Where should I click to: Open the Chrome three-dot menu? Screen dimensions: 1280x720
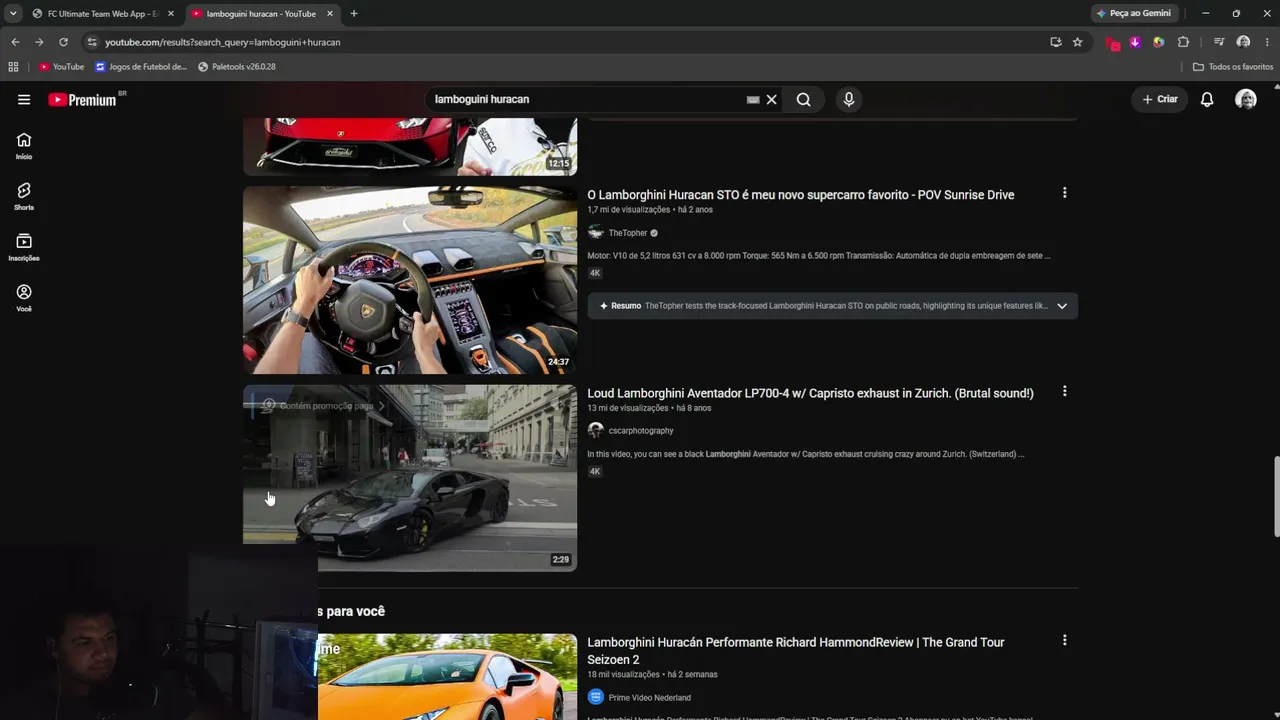tap(1267, 42)
